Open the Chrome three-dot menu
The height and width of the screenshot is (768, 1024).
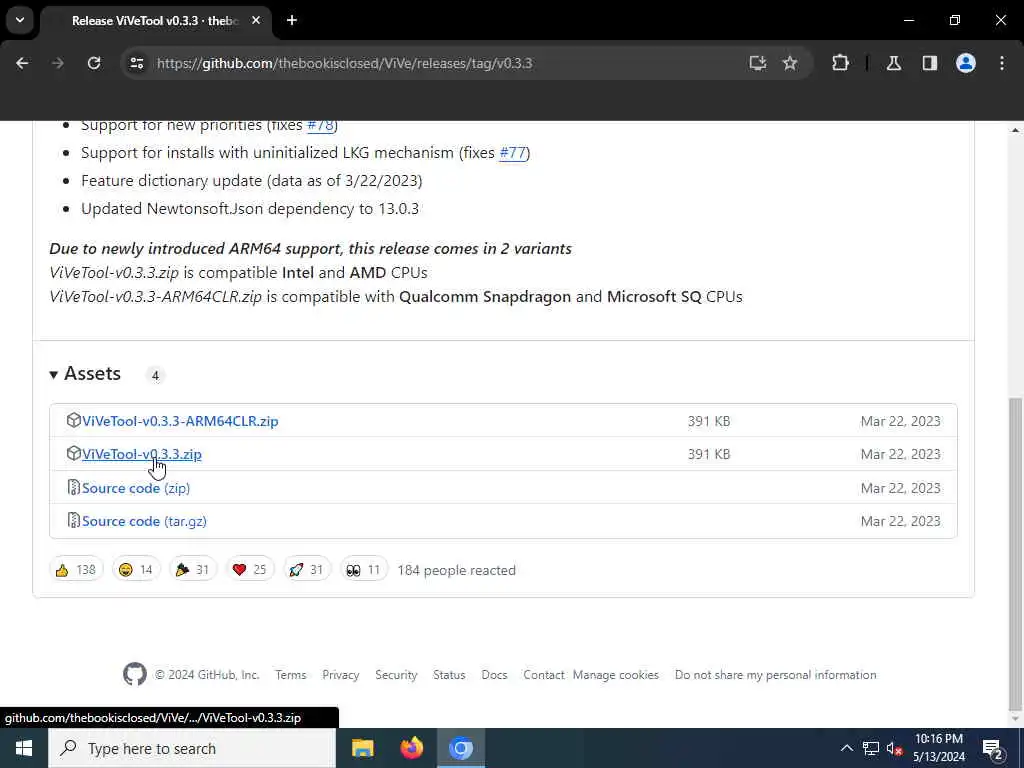click(x=1002, y=63)
